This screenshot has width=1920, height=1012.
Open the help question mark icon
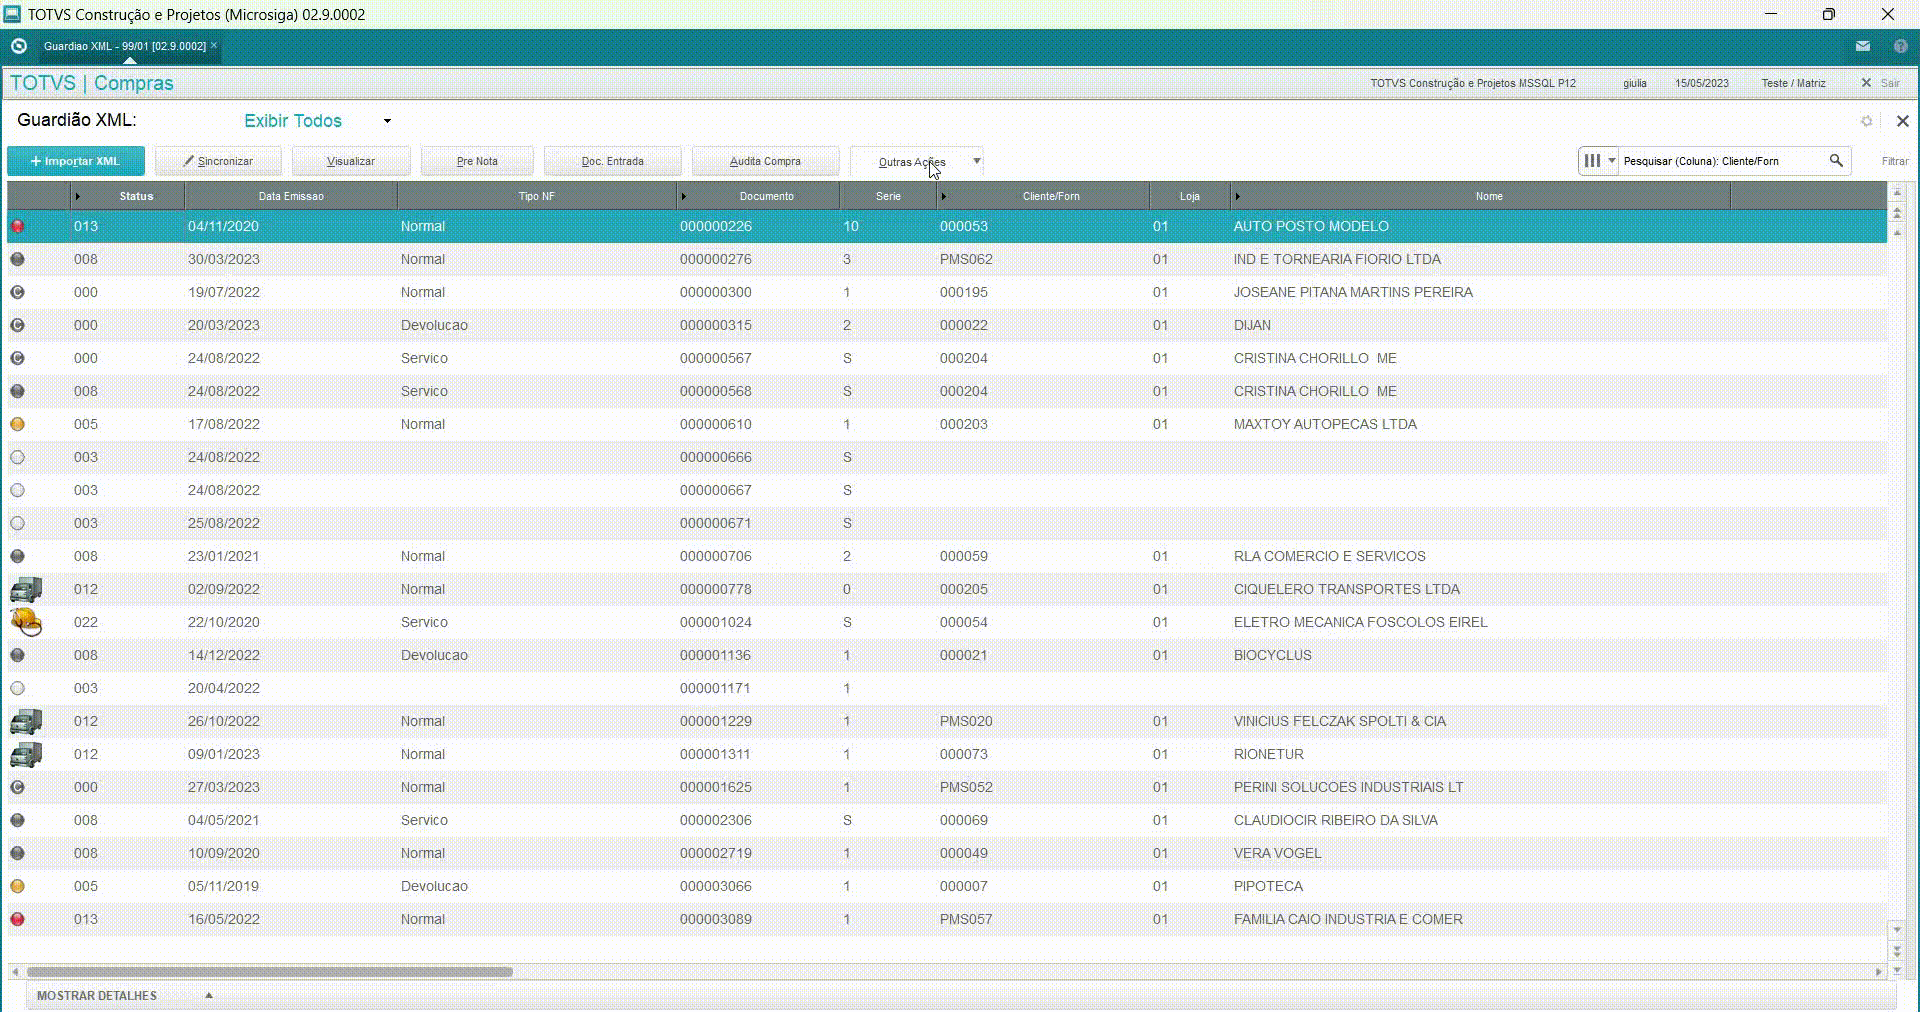click(x=1901, y=46)
